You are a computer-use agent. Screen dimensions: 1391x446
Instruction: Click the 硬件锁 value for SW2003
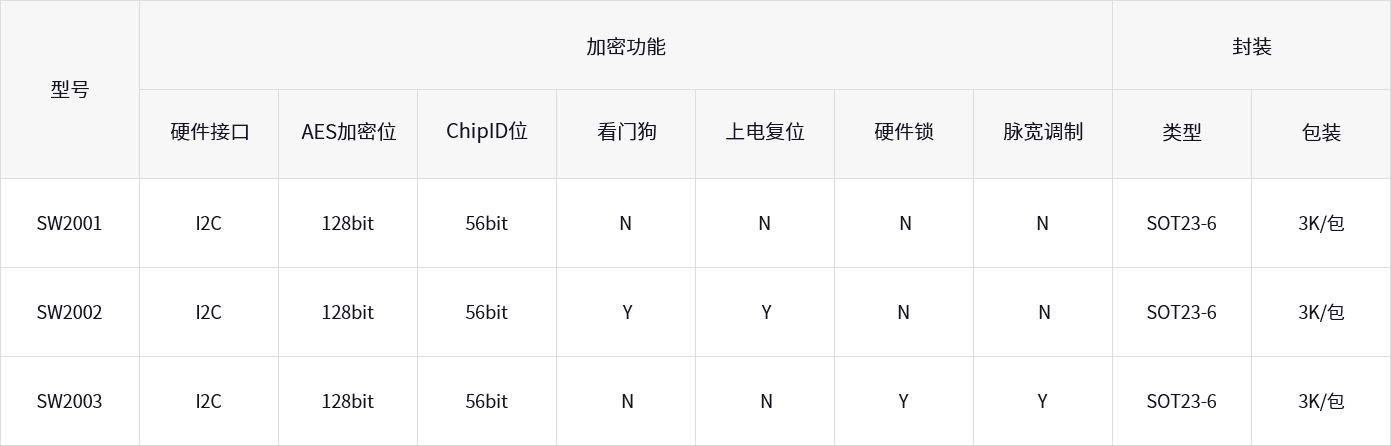(904, 401)
